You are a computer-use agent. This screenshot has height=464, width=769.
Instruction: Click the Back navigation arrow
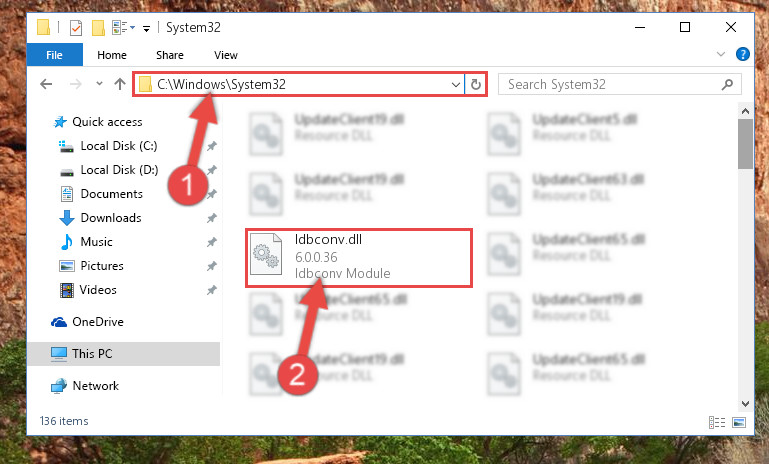point(46,84)
